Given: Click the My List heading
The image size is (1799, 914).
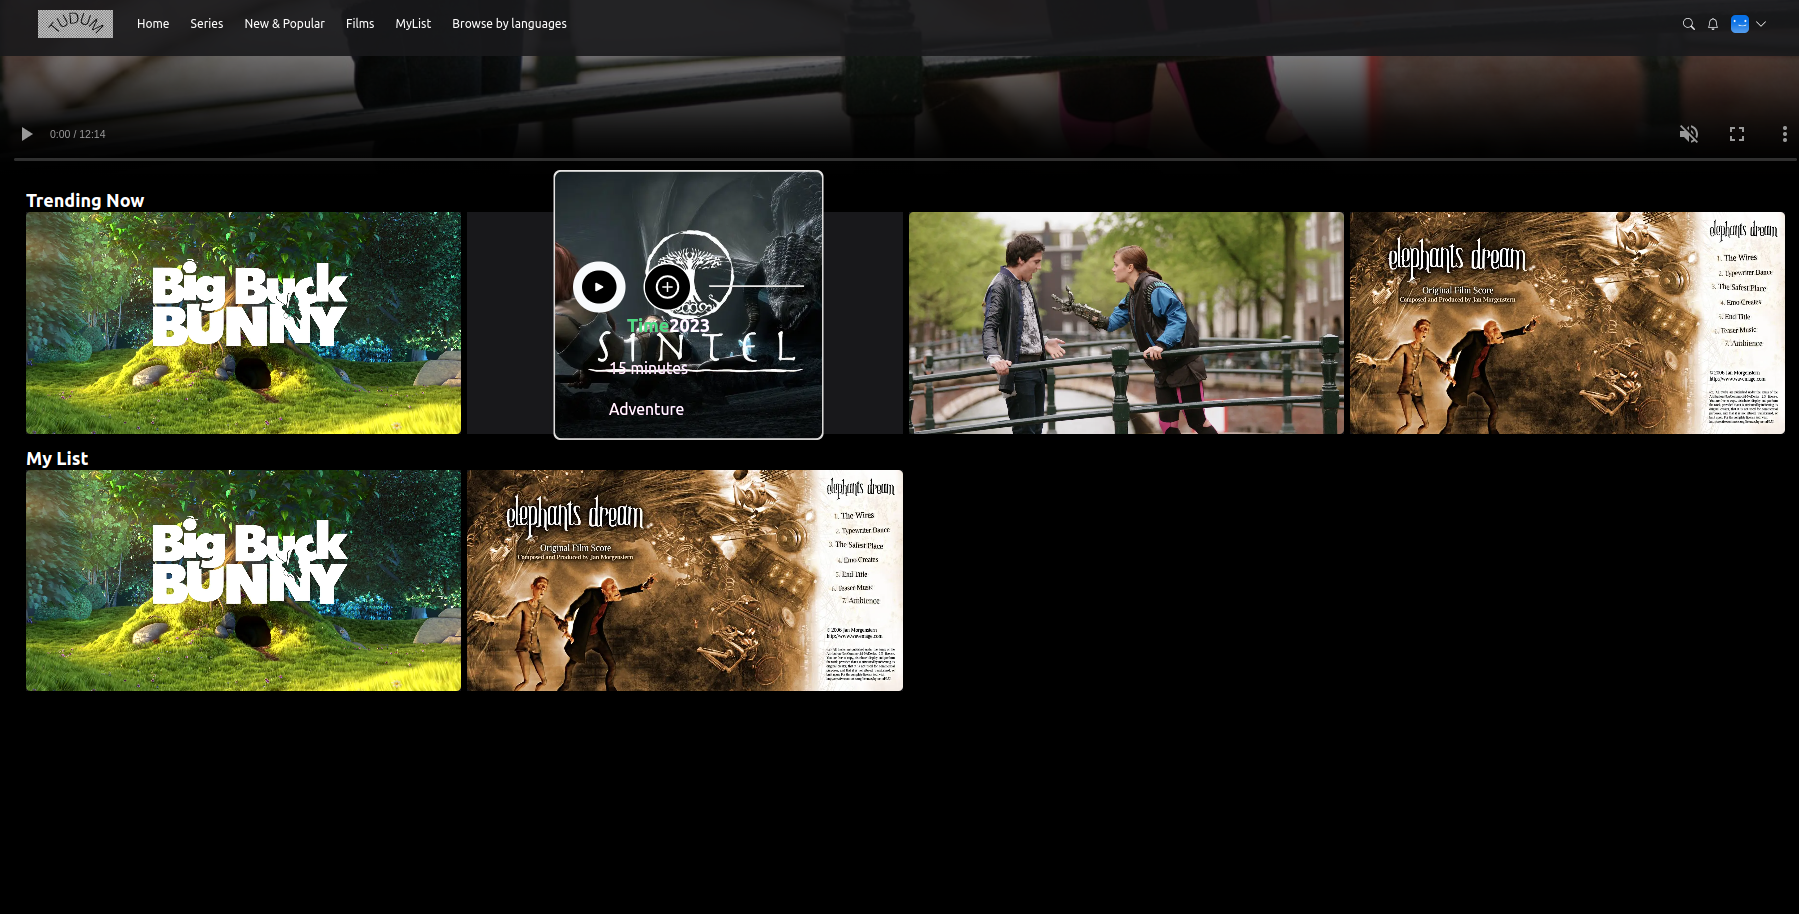Looking at the screenshot, I should tap(57, 459).
